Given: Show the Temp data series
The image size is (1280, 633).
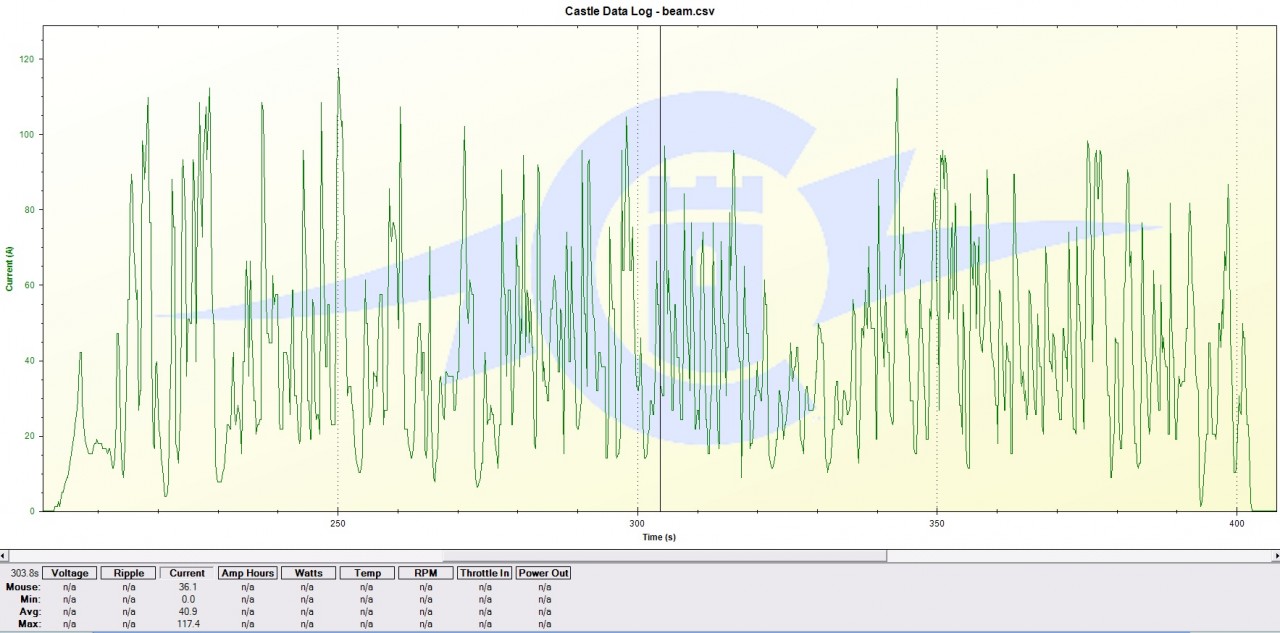Looking at the screenshot, I should [x=367, y=573].
